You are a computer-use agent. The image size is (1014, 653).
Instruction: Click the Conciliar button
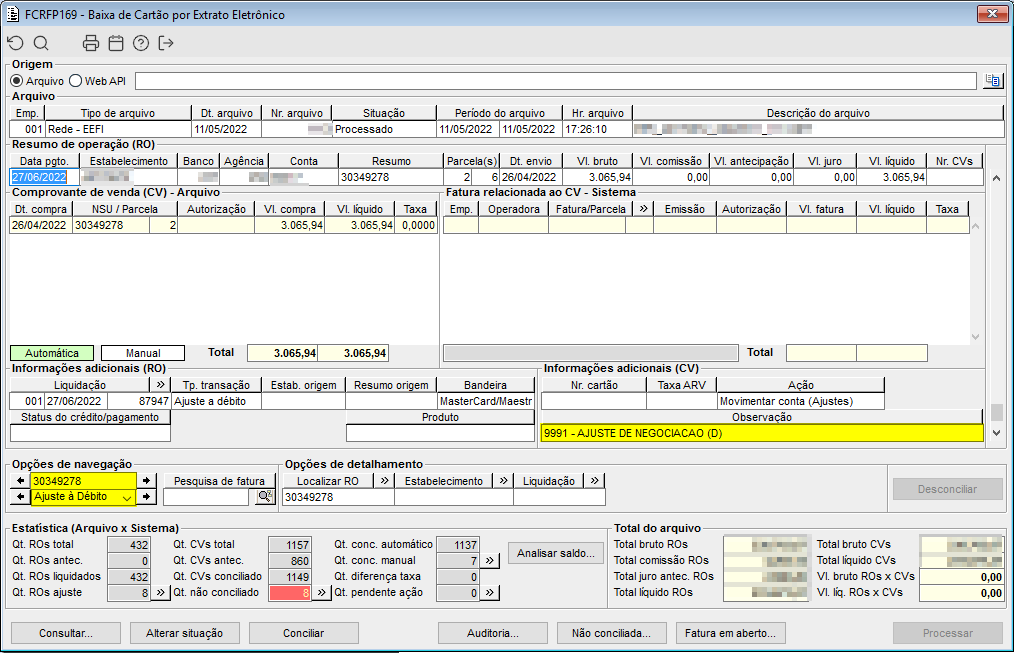pos(304,633)
